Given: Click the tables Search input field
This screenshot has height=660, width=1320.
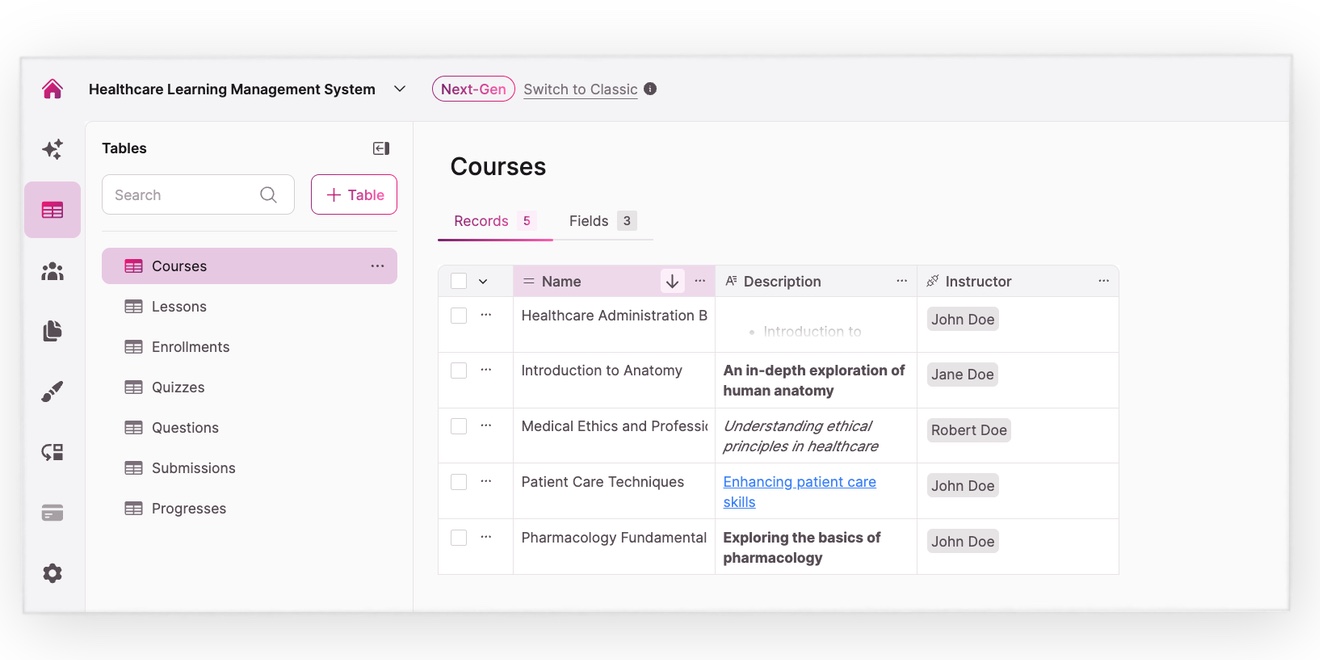Looking at the screenshot, I should coord(185,195).
